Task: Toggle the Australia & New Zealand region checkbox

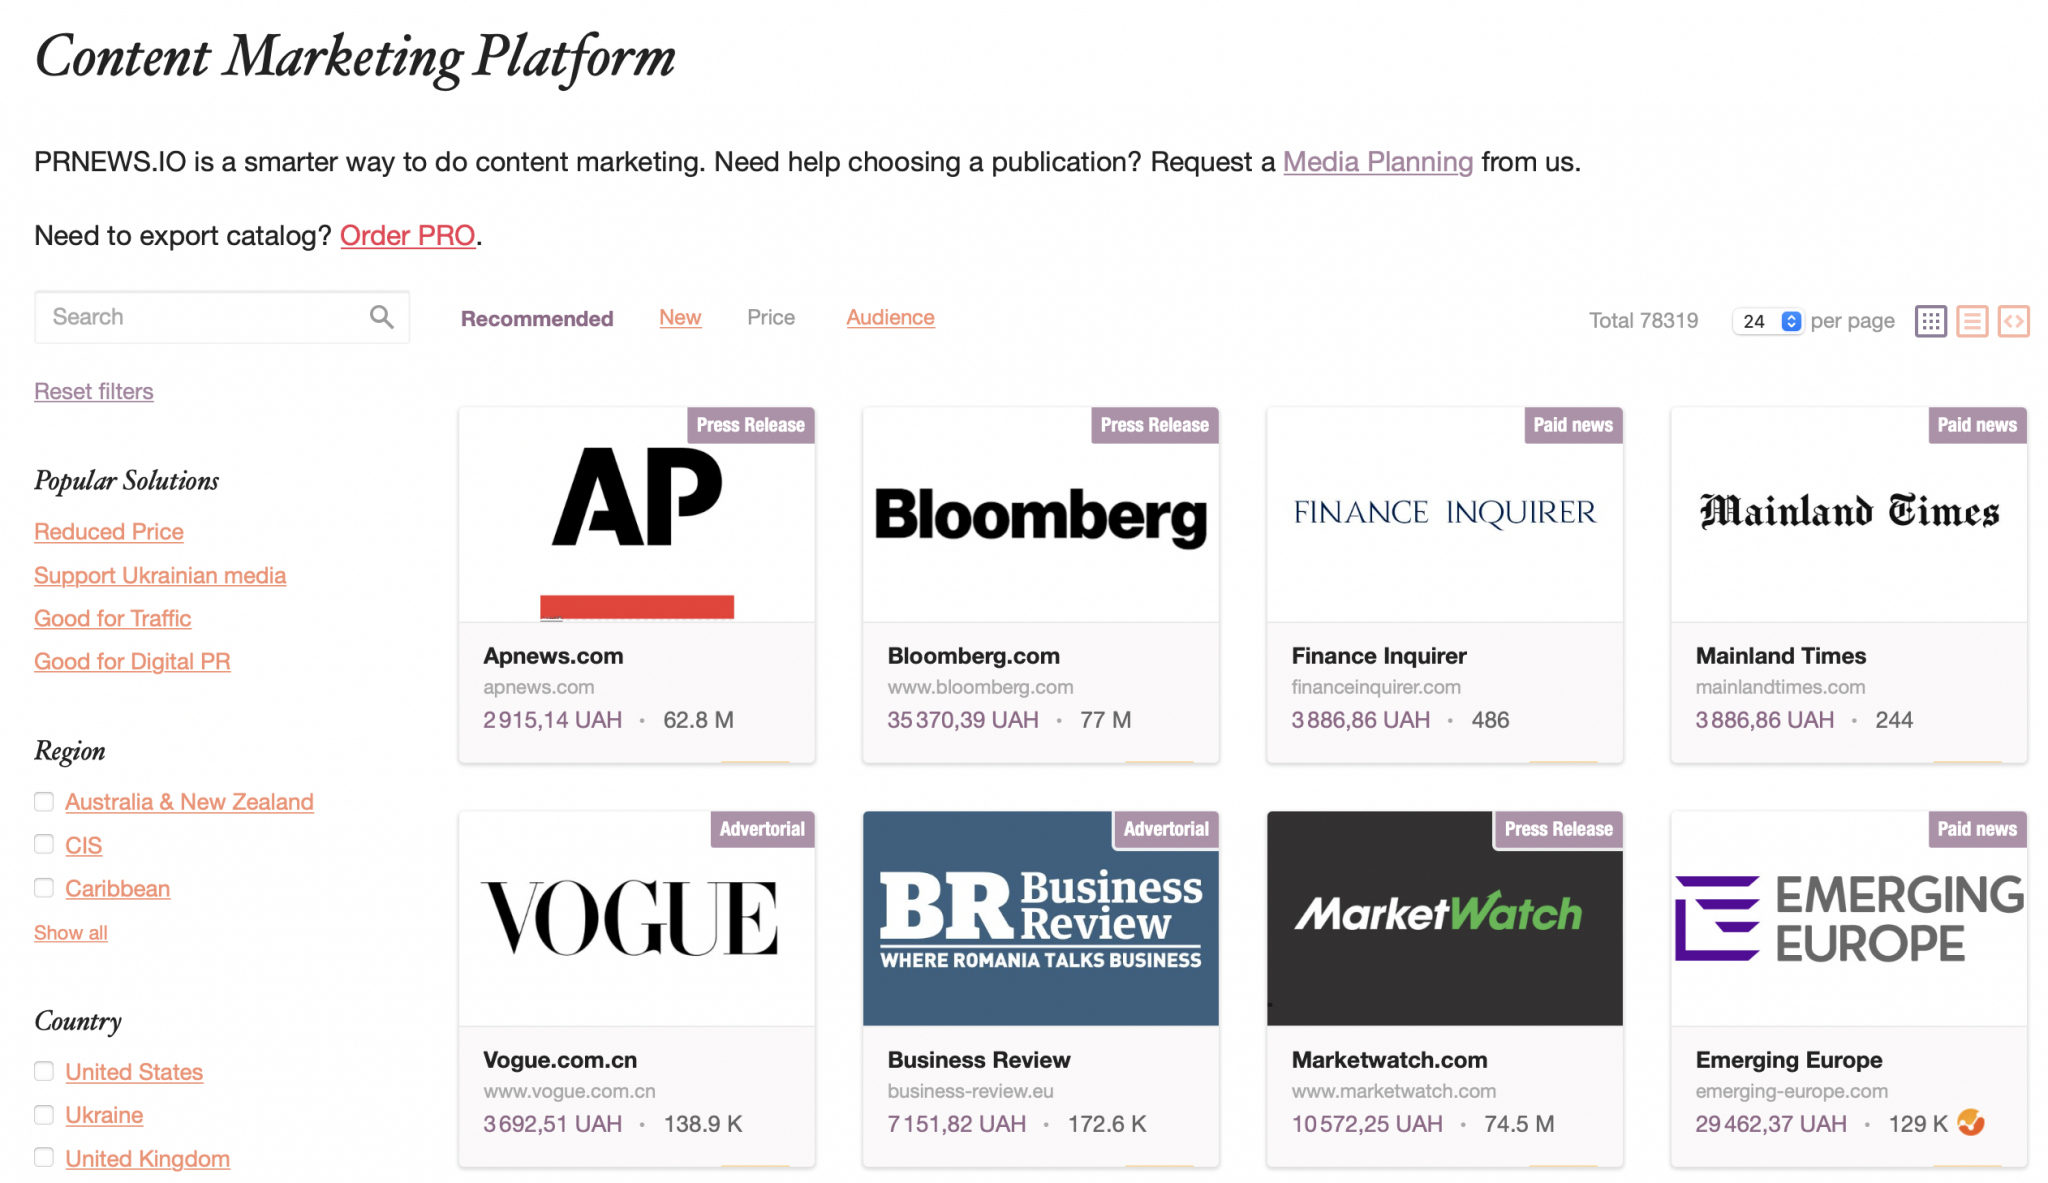Action: click(x=43, y=801)
